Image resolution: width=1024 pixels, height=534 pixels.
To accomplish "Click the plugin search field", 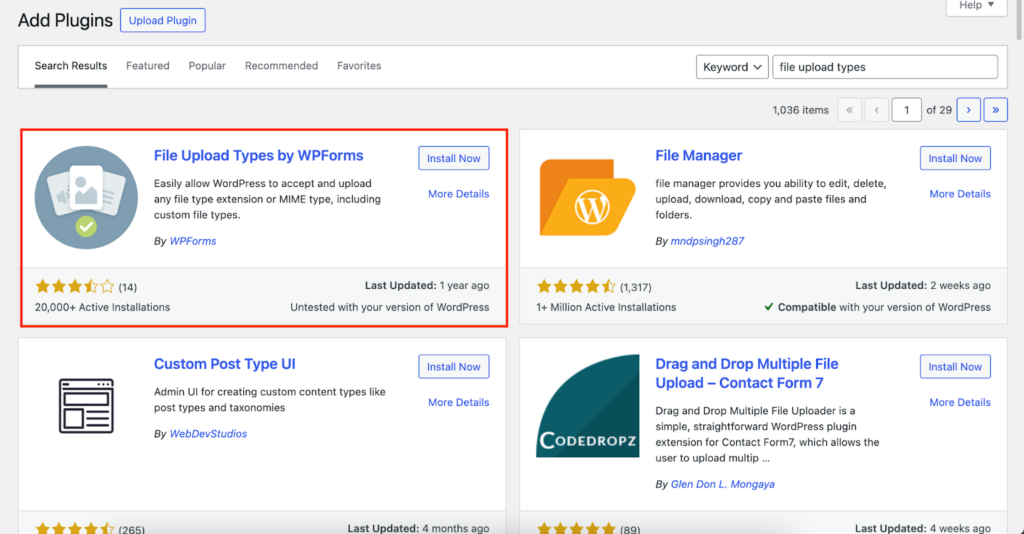I will point(885,67).
